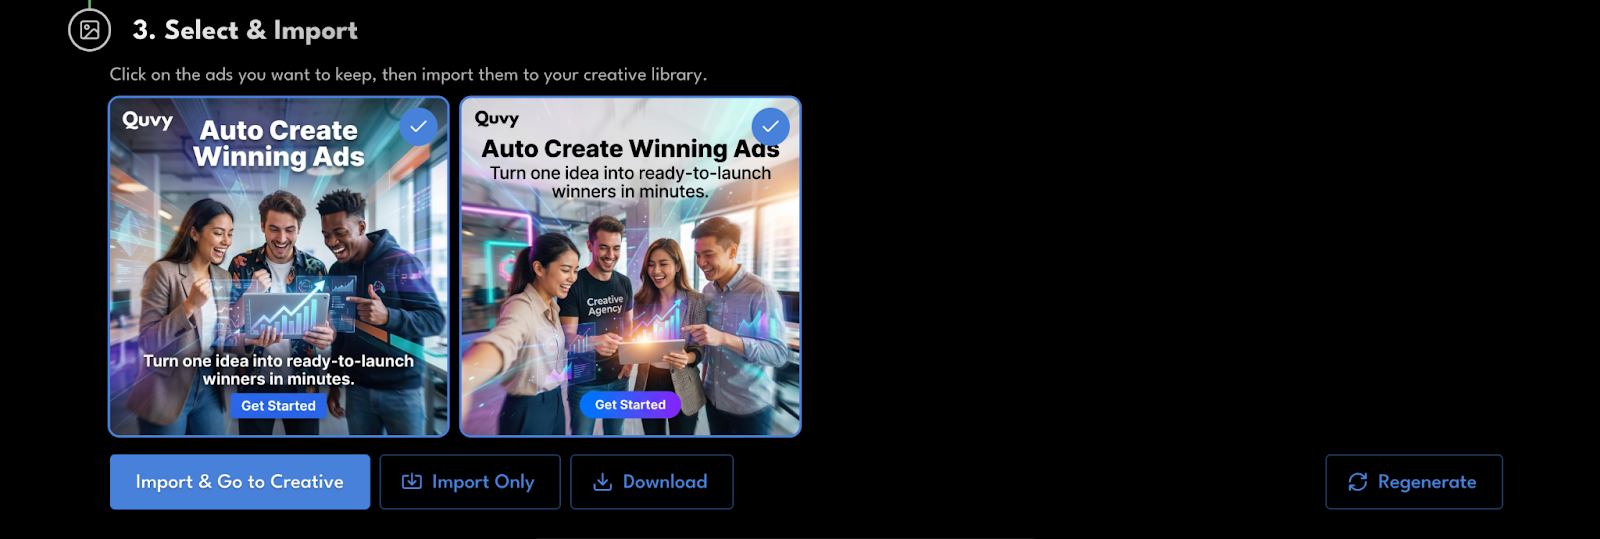1600x539 pixels.
Task: Click the download arrow icon
Action: [x=602, y=482]
